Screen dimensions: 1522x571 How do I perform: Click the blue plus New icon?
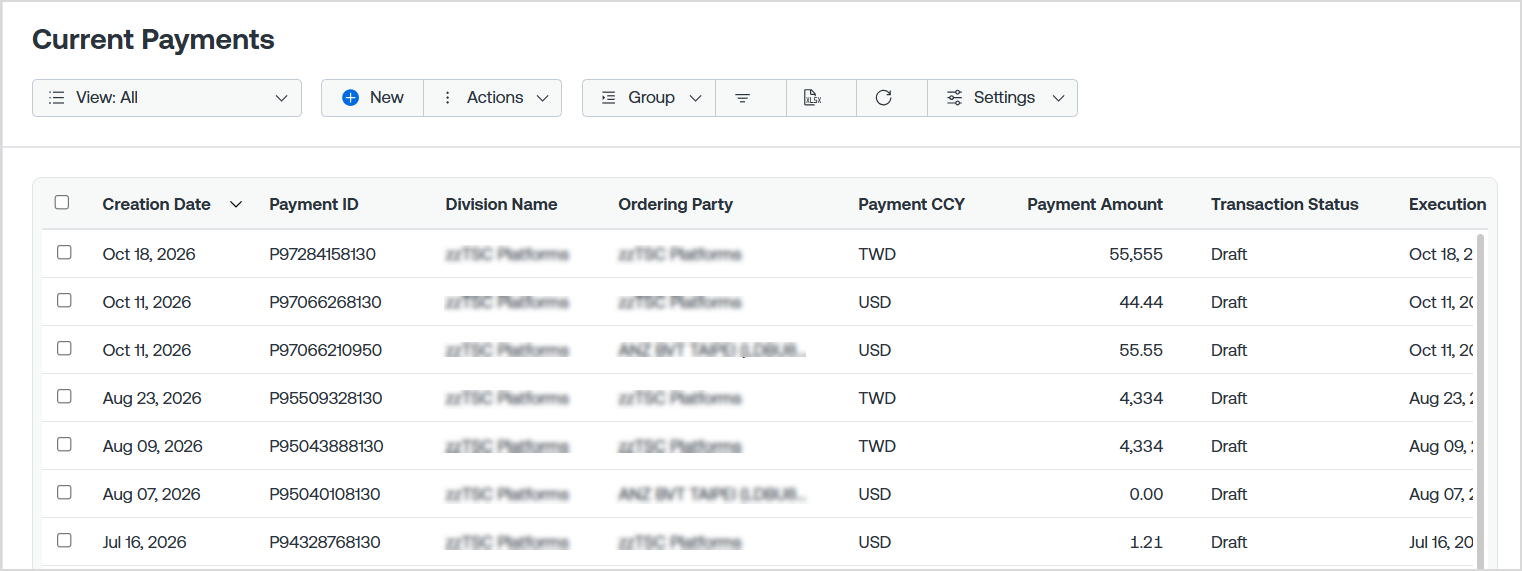(x=350, y=98)
